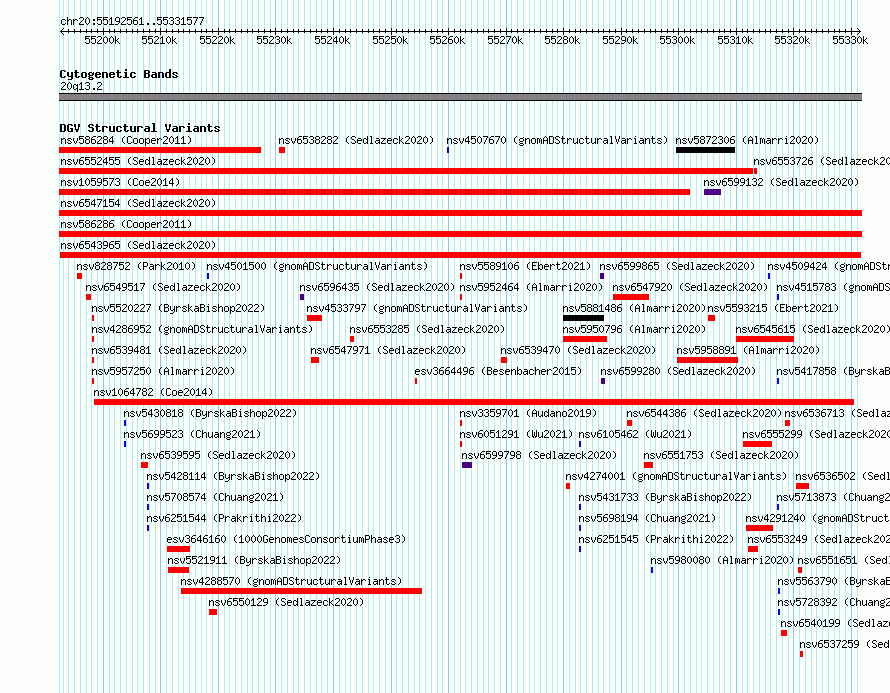890x693 pixels.
Task: Click the nsv6539595 (Sedlazeck2020) label
Action: [x=218, y=455]
